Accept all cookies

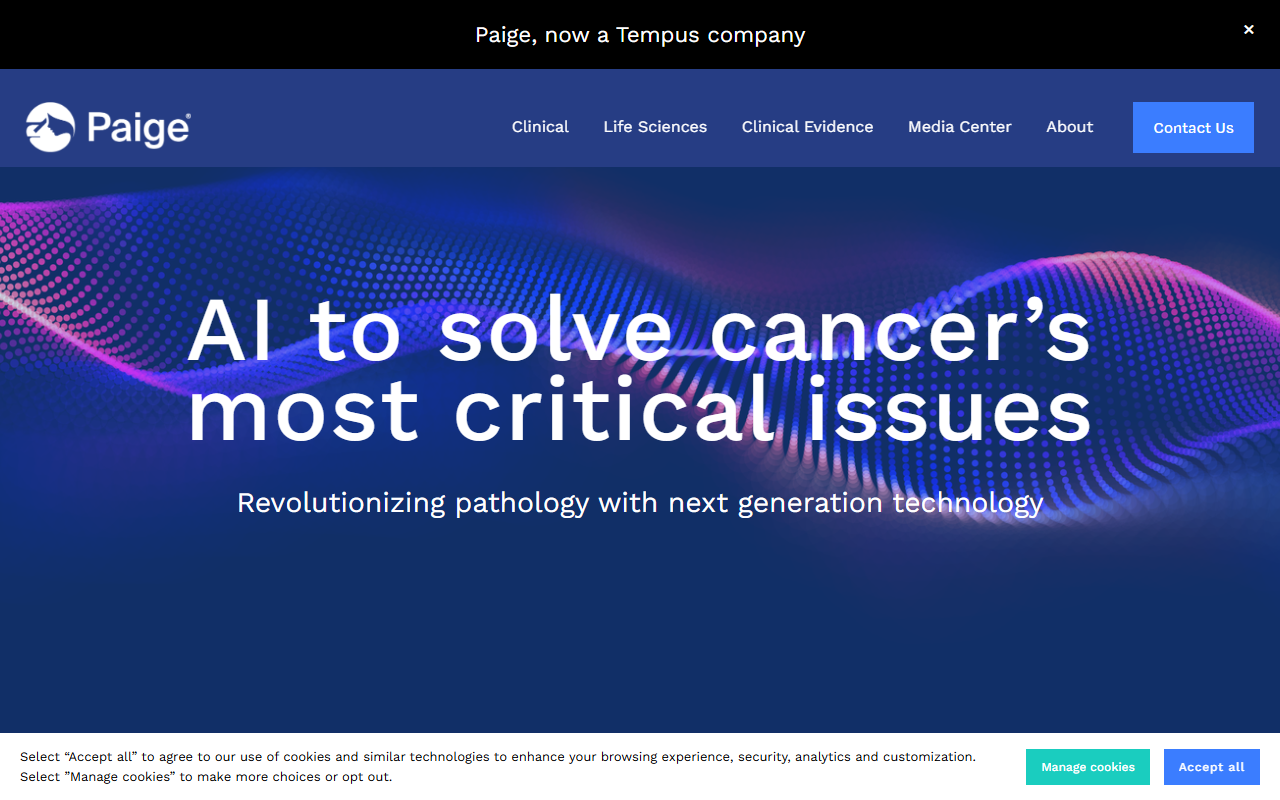click(x=1212, y=767)
